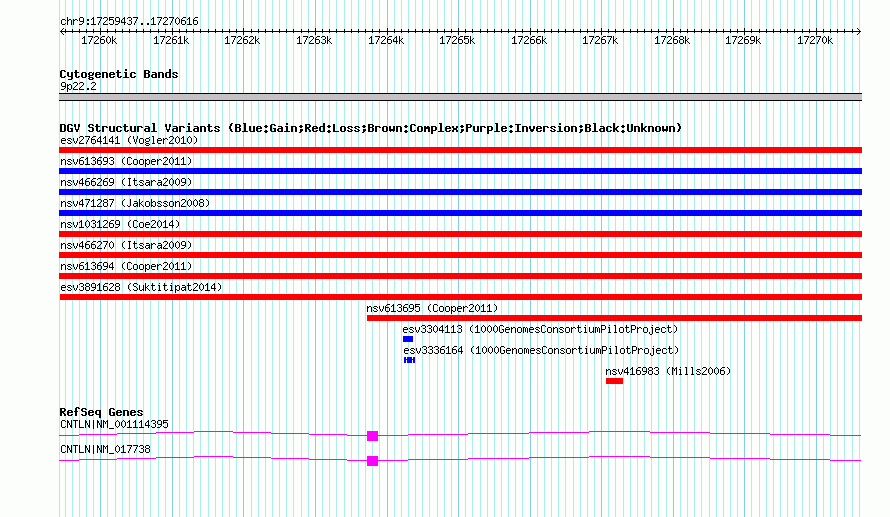Click the red nsv613694 (Cooper2011) loss bar
The width and height of the screenshot is (890, 517).
point(460,276)
